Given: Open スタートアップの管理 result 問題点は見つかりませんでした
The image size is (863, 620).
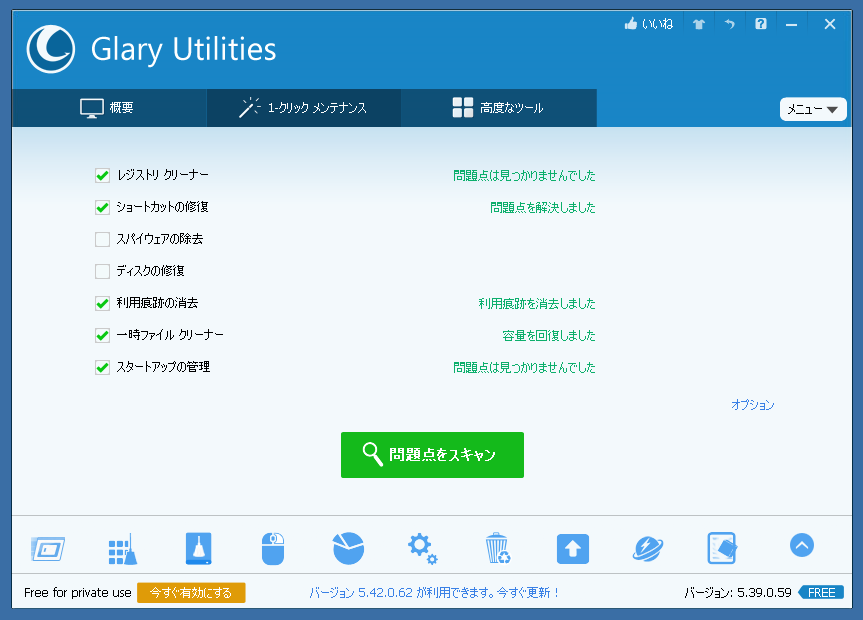Looking at the screenshot, I should pos(524,367).
